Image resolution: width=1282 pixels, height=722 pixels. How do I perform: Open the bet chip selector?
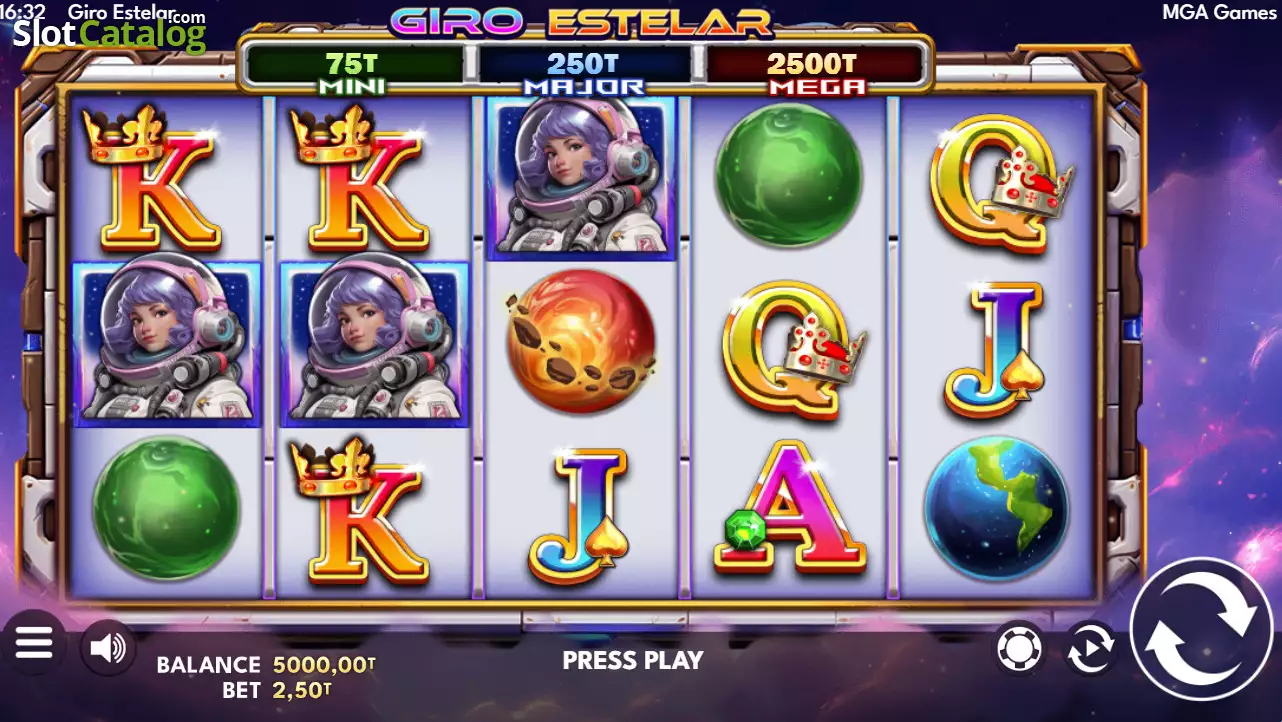click(1019, 648)
